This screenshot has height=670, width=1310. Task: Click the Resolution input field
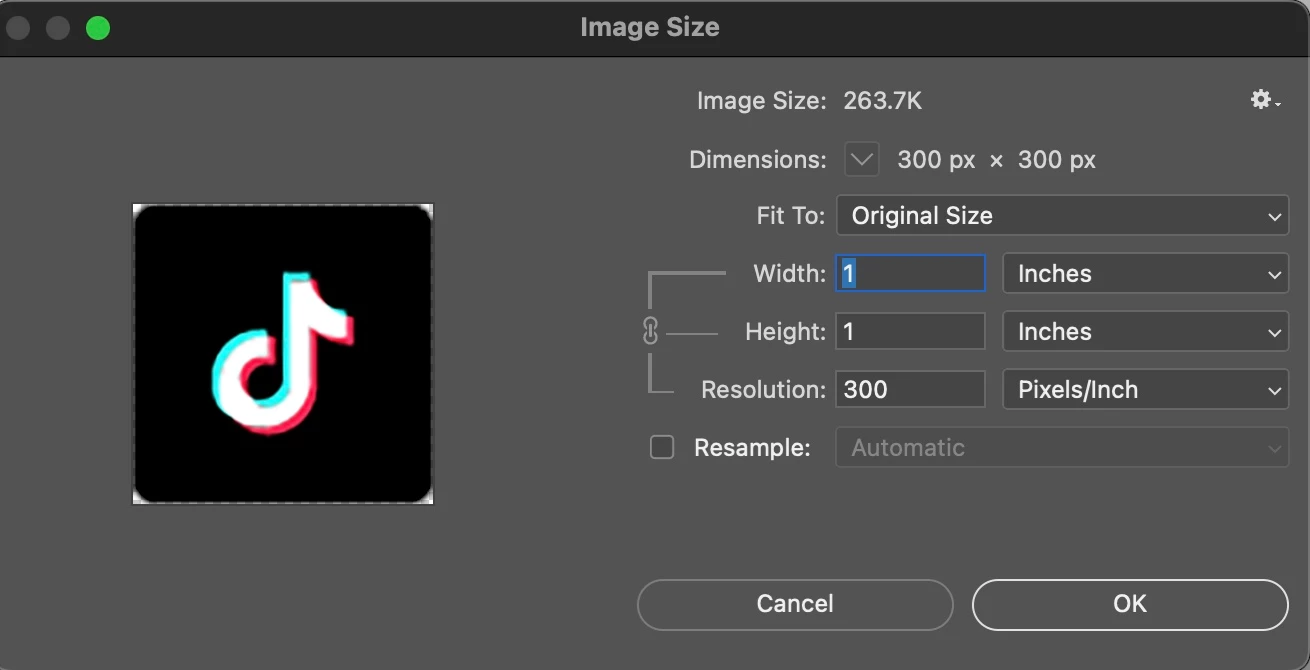click(x=911, y=390)
